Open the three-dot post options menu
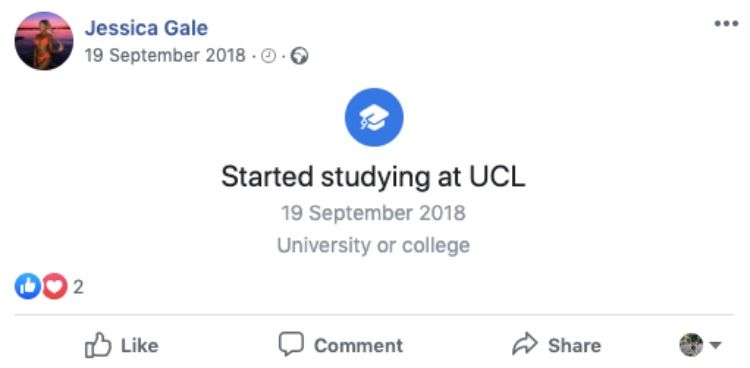This screenshot has height=368, width=750. pos(726,23)
